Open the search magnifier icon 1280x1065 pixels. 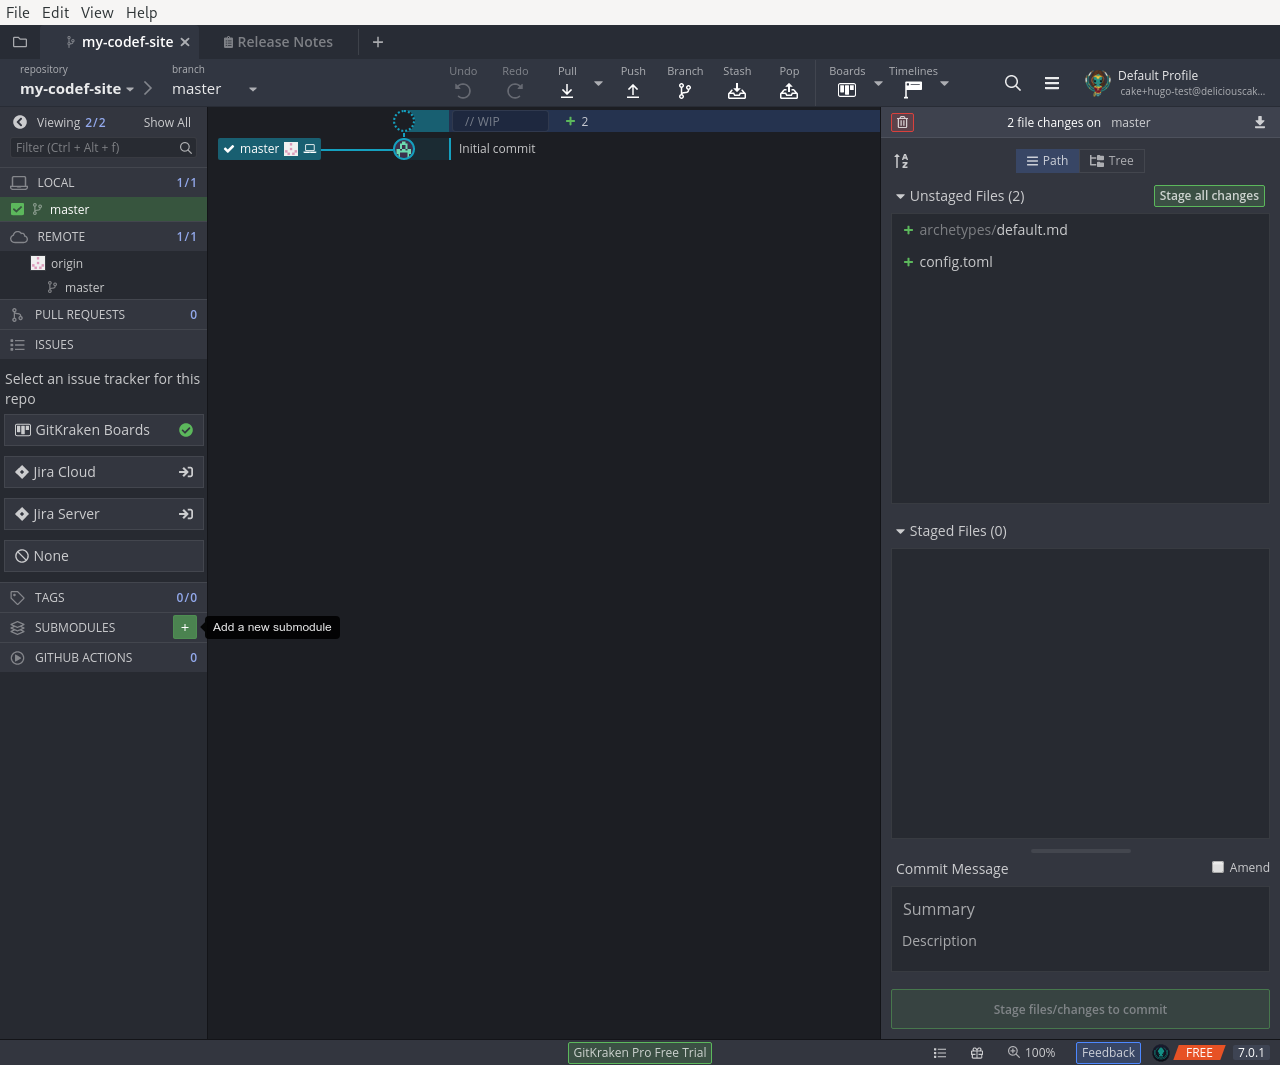tap(1013, 83)
